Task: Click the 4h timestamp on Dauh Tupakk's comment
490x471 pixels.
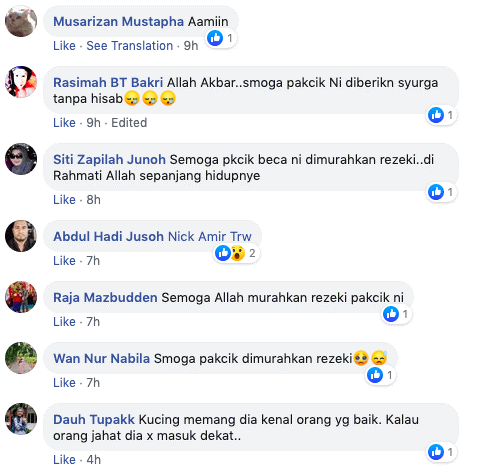Action: (94, 460)
